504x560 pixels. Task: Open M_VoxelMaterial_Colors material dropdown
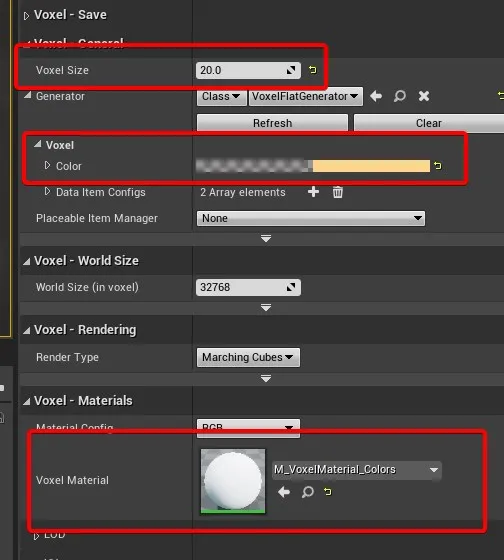pos(357,470)
